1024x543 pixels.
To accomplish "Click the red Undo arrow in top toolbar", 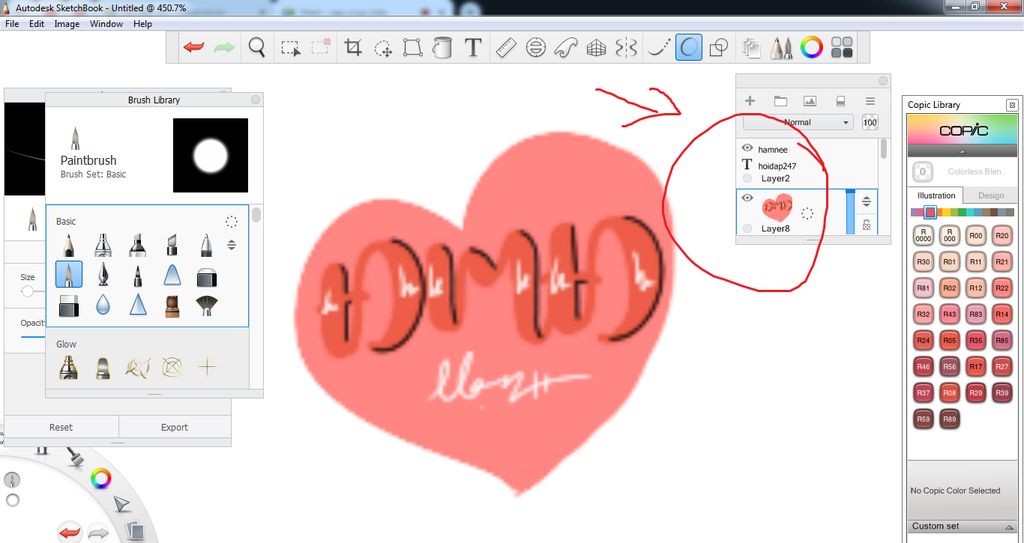I will [x=193, y=48].
